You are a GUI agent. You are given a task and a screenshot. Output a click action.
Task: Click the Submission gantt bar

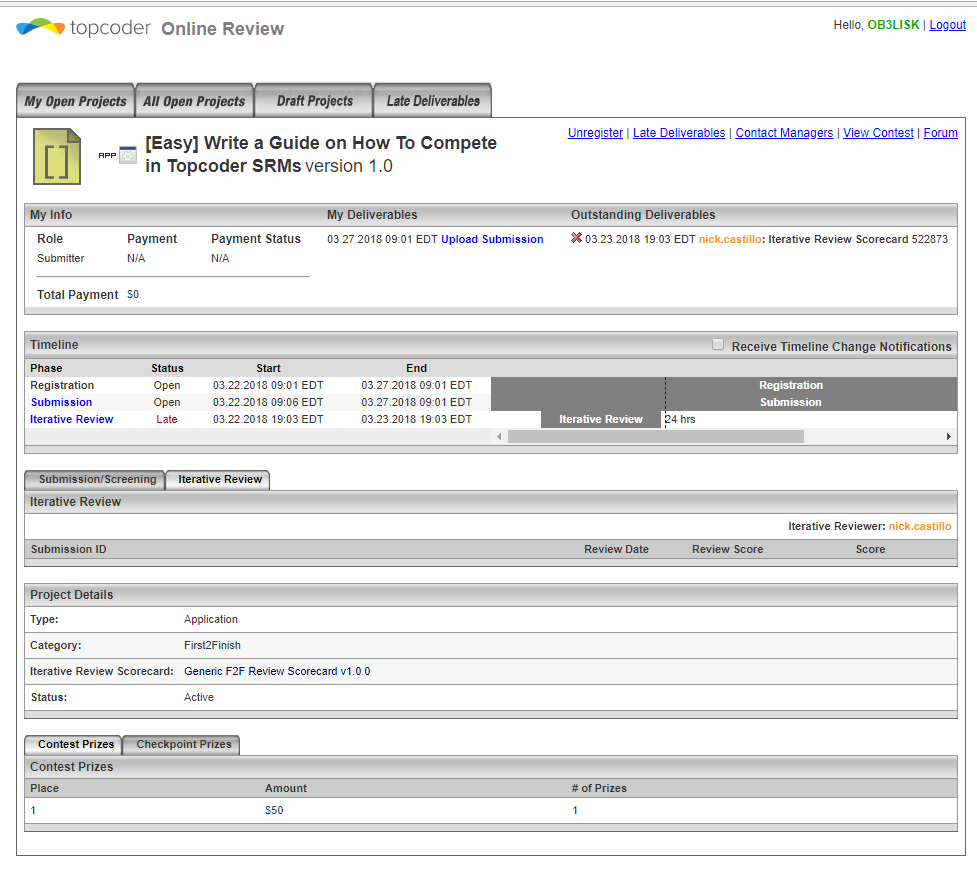click(x=724, y=402)
